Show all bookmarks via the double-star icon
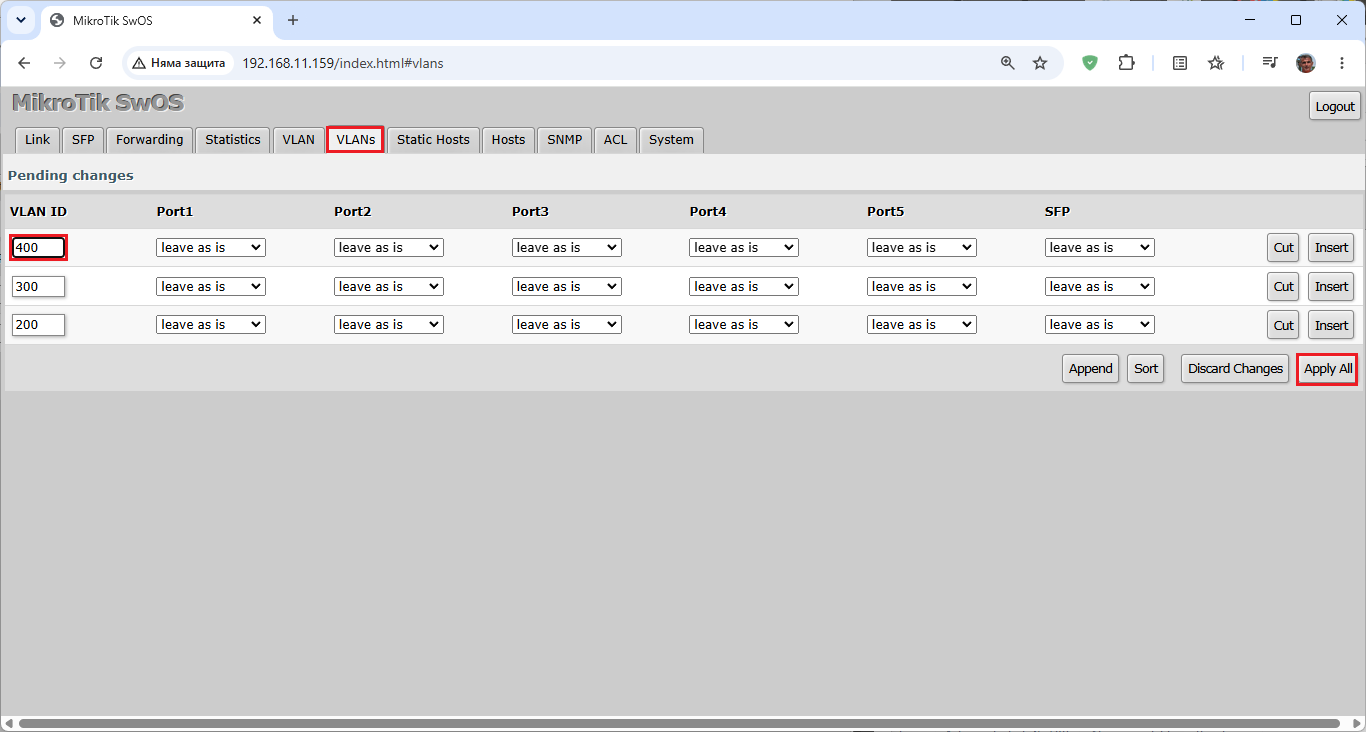 [1216, 63]
